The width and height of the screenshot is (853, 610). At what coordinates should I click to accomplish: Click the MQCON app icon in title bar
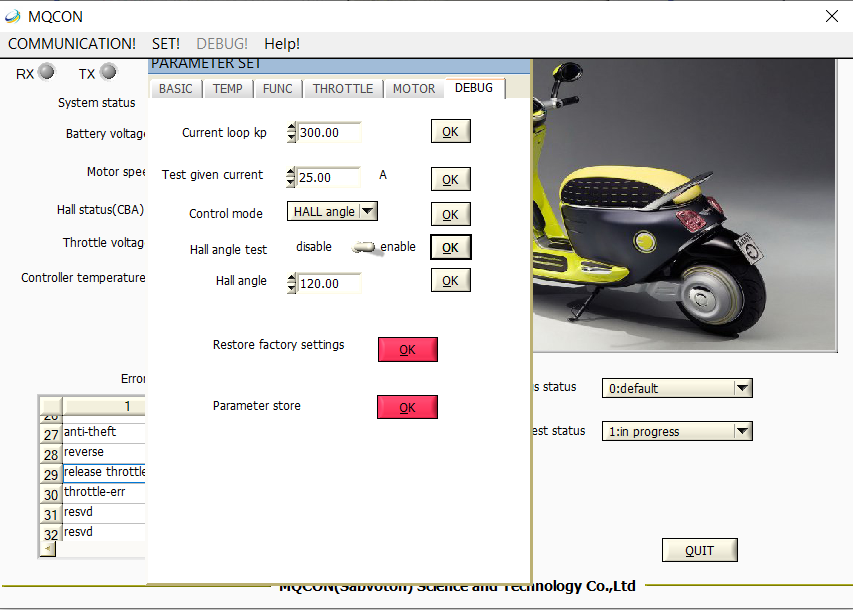(x=14, y=16)
